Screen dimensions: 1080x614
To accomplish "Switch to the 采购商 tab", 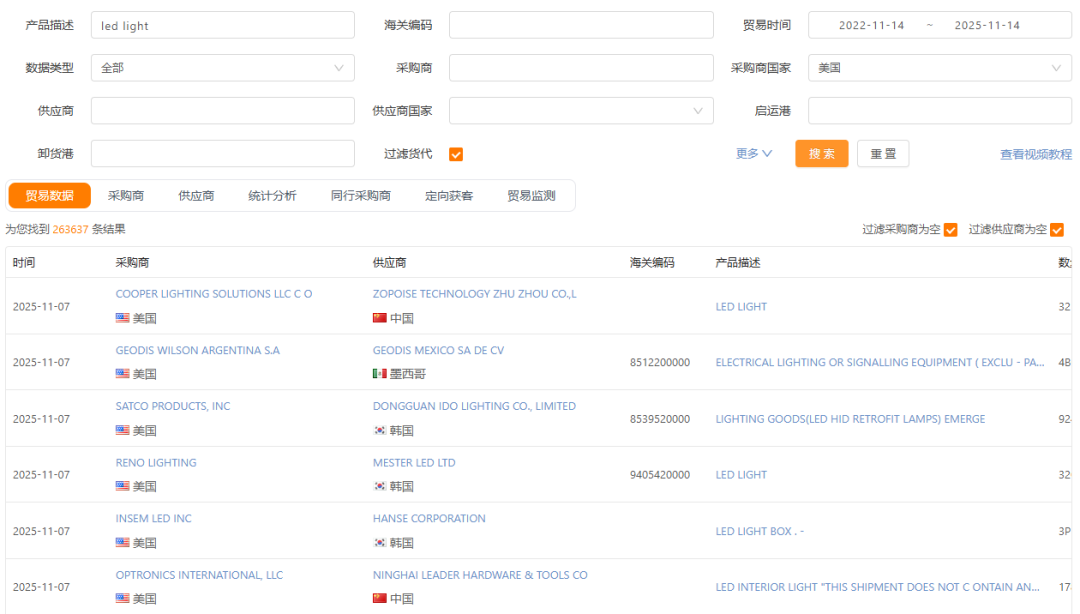I will coord(126,196).
